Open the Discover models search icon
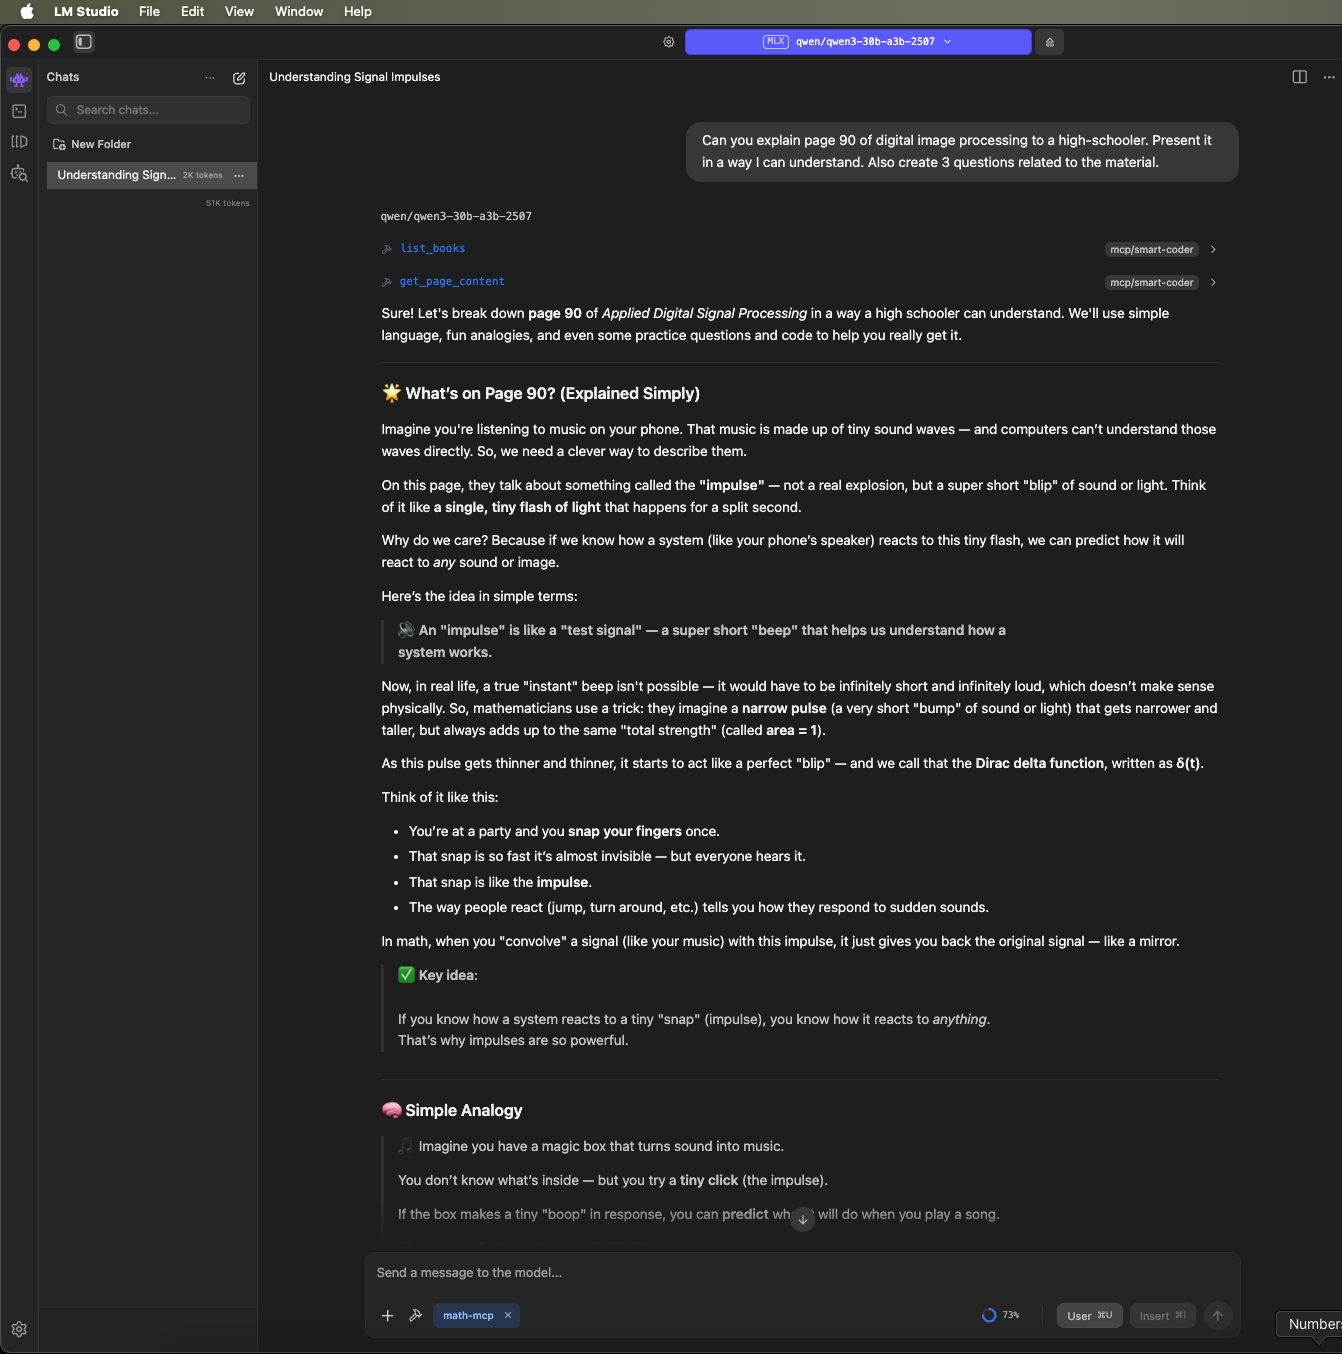The width and height of the screenshot is (1342, 1354). [18, 173]
